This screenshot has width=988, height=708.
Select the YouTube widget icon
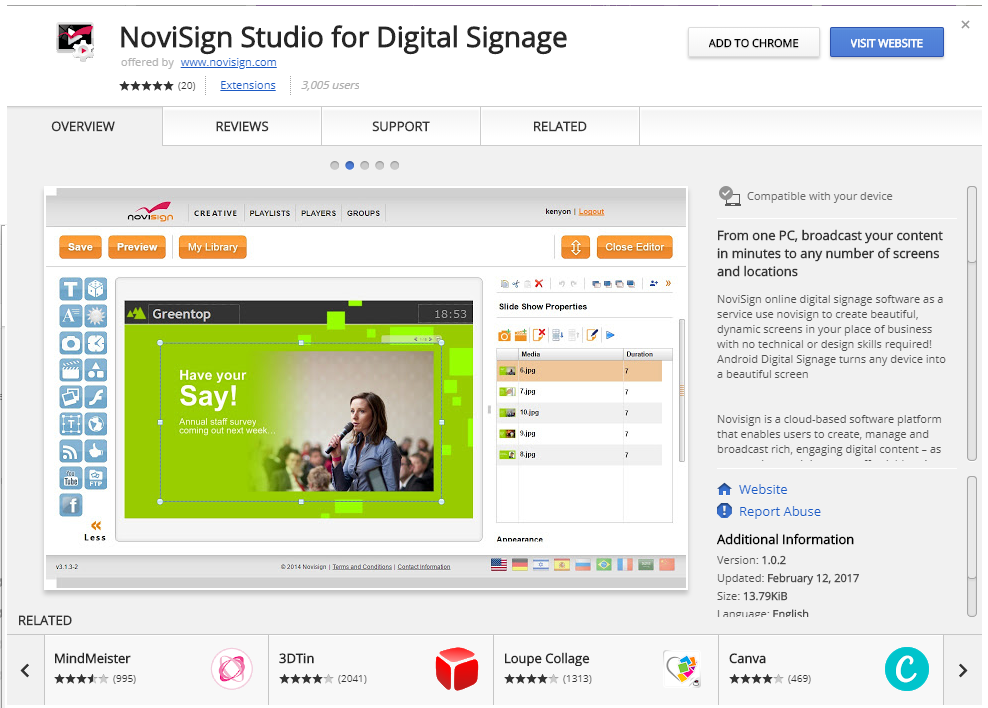(x=71, y=478)
